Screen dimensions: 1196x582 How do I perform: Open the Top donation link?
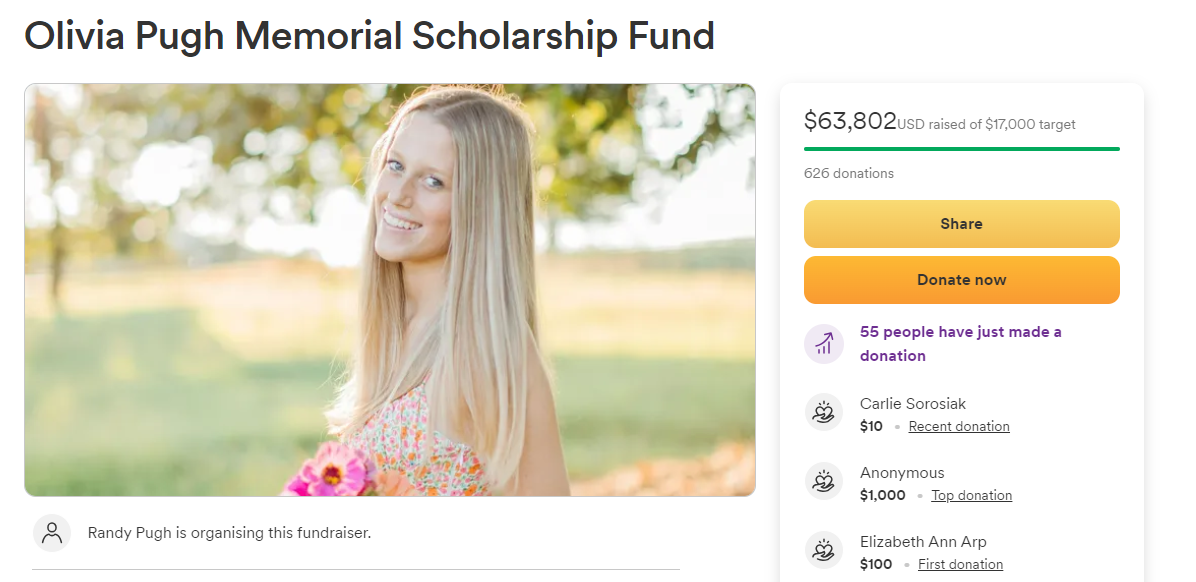(x=971, y=495)
